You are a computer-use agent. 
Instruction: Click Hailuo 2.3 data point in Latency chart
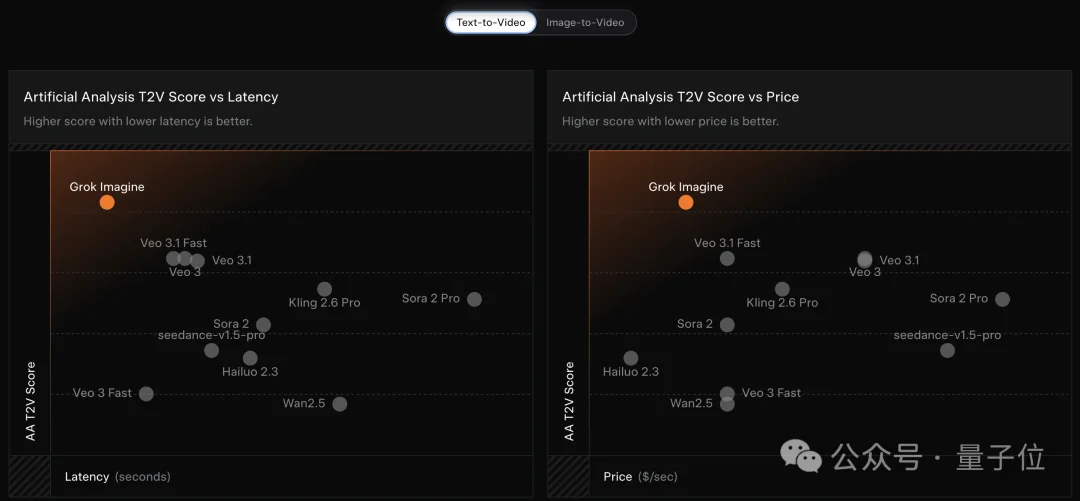point(250,358)
